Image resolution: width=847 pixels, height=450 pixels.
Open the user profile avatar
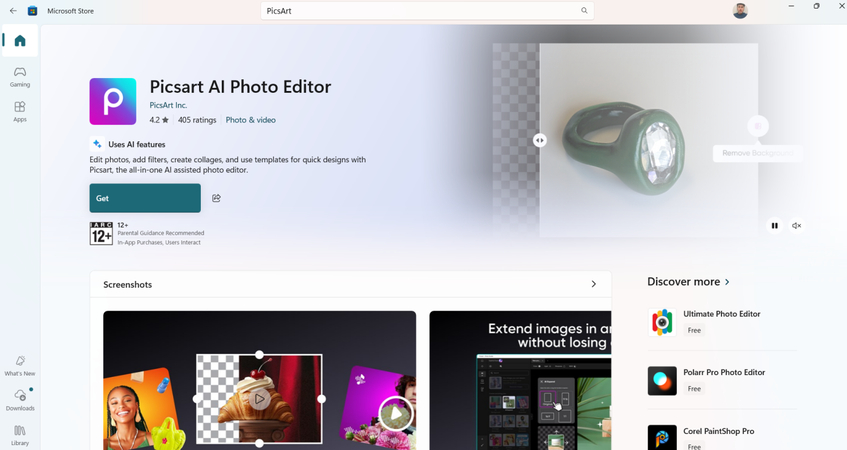pyautogui.click(x=740, y=11)
